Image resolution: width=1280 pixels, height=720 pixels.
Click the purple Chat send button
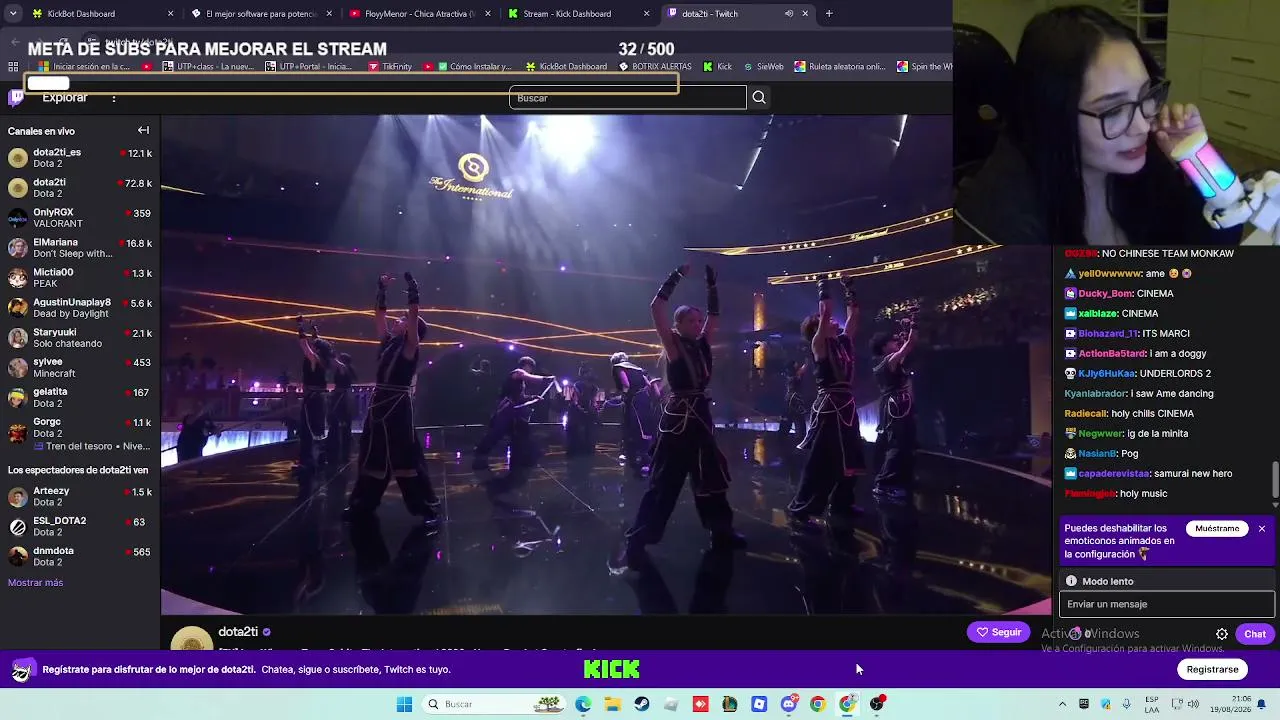pyautogui.click(x=1255, y=634)
